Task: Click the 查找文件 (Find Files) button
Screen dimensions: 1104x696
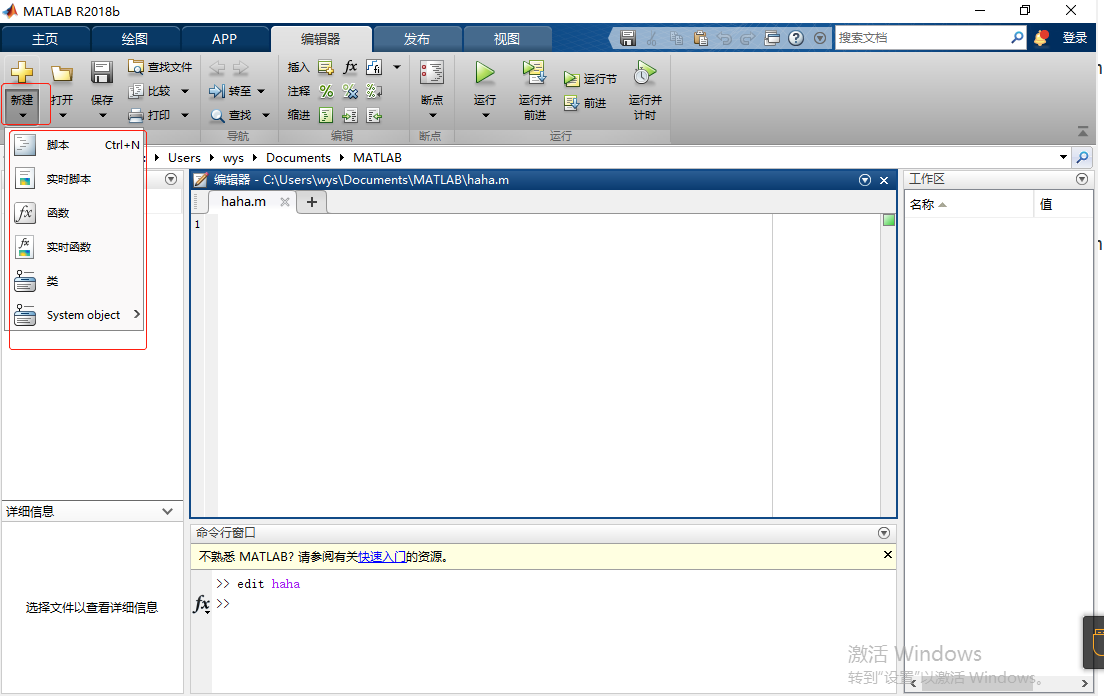Action: [x=160, y=67]
